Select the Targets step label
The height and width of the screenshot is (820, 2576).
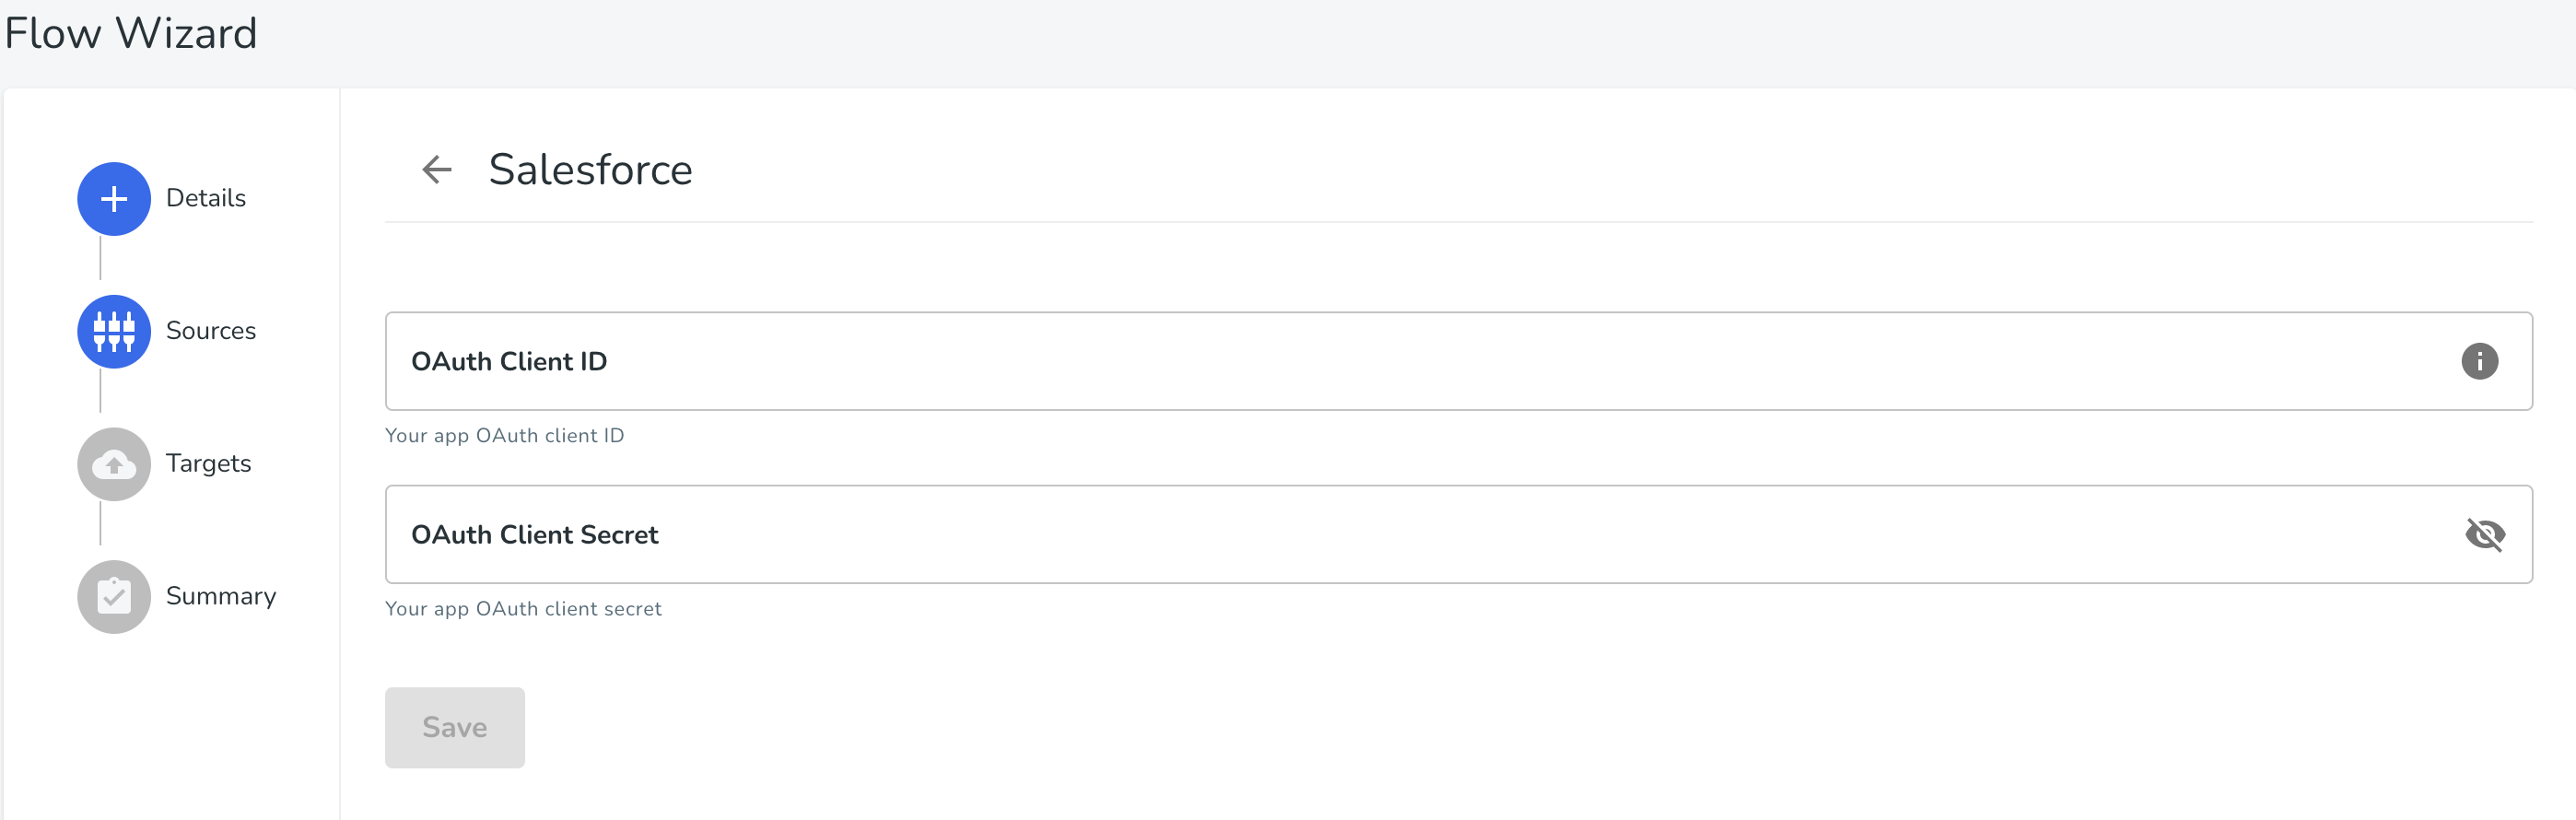point(208,464)
